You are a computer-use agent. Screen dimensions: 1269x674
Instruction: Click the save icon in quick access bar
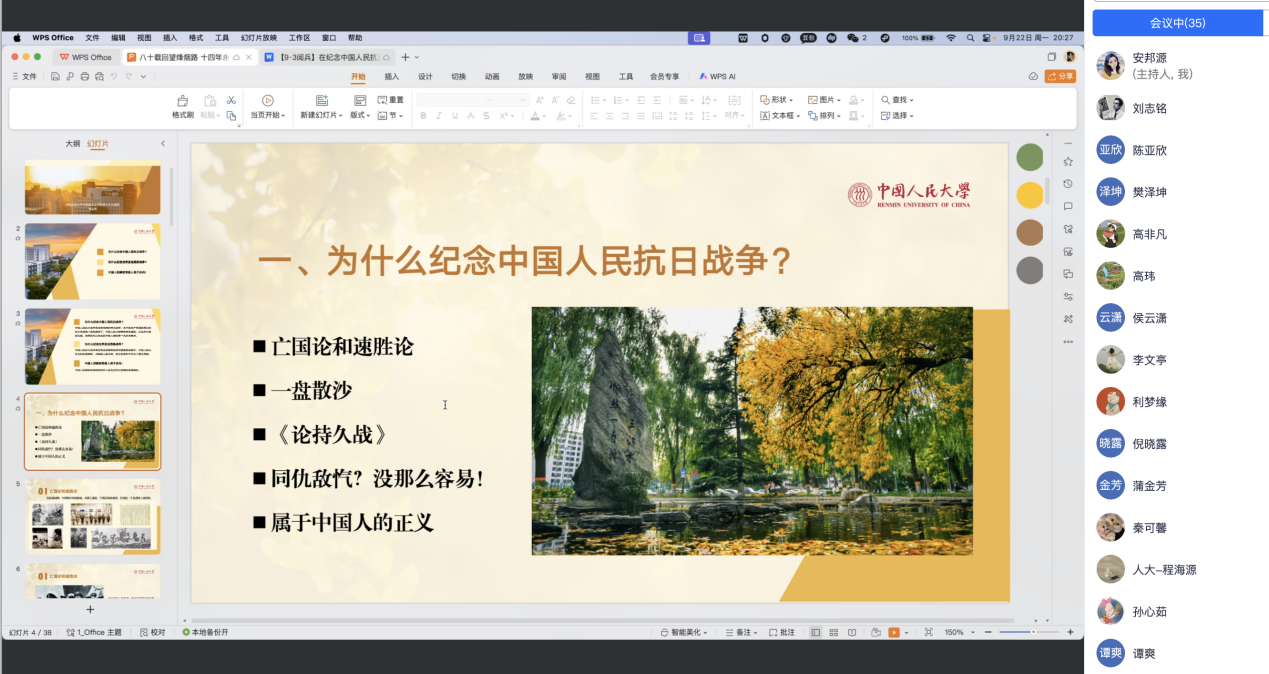55,76
